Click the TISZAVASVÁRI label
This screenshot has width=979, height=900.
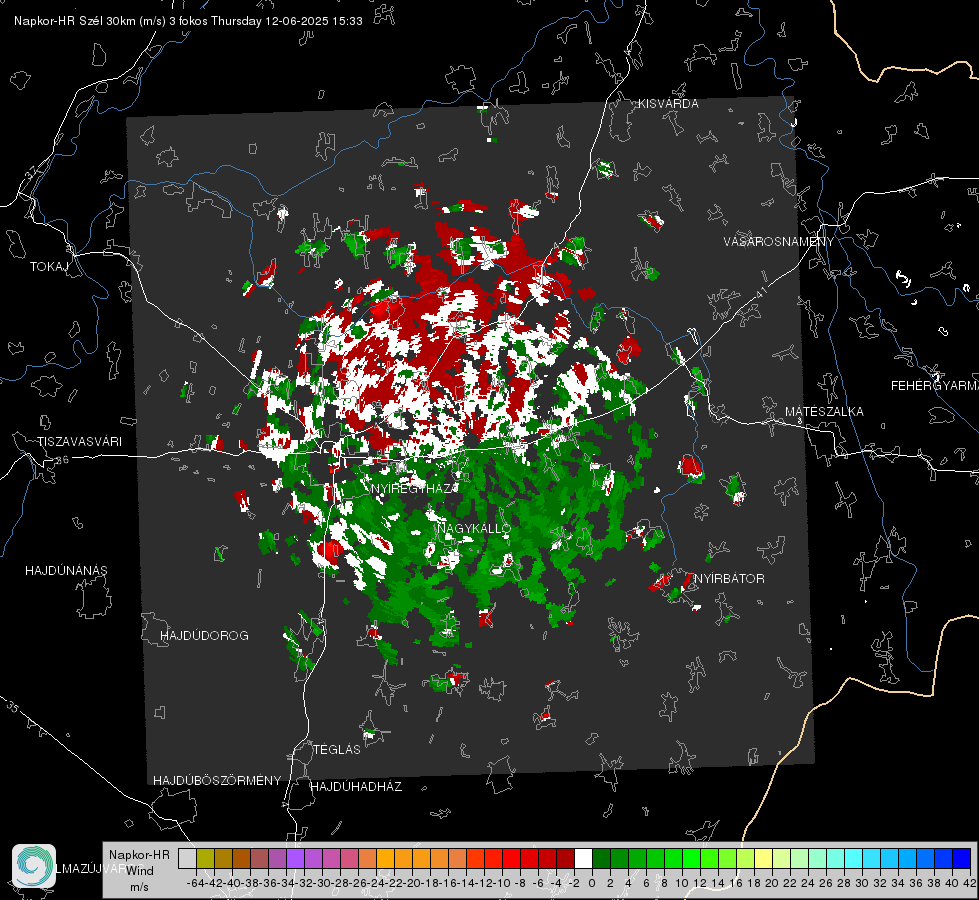point(79,442)
